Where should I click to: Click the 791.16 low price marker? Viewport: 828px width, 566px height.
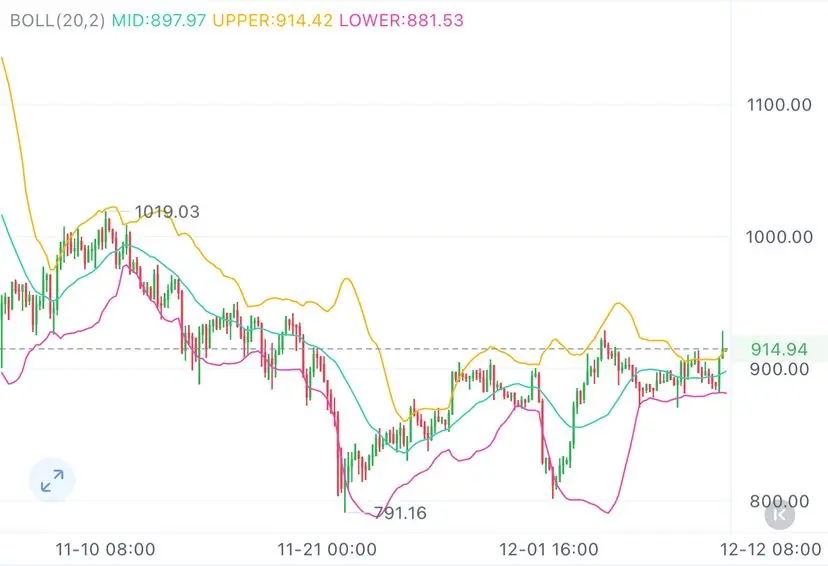point(400,513)
